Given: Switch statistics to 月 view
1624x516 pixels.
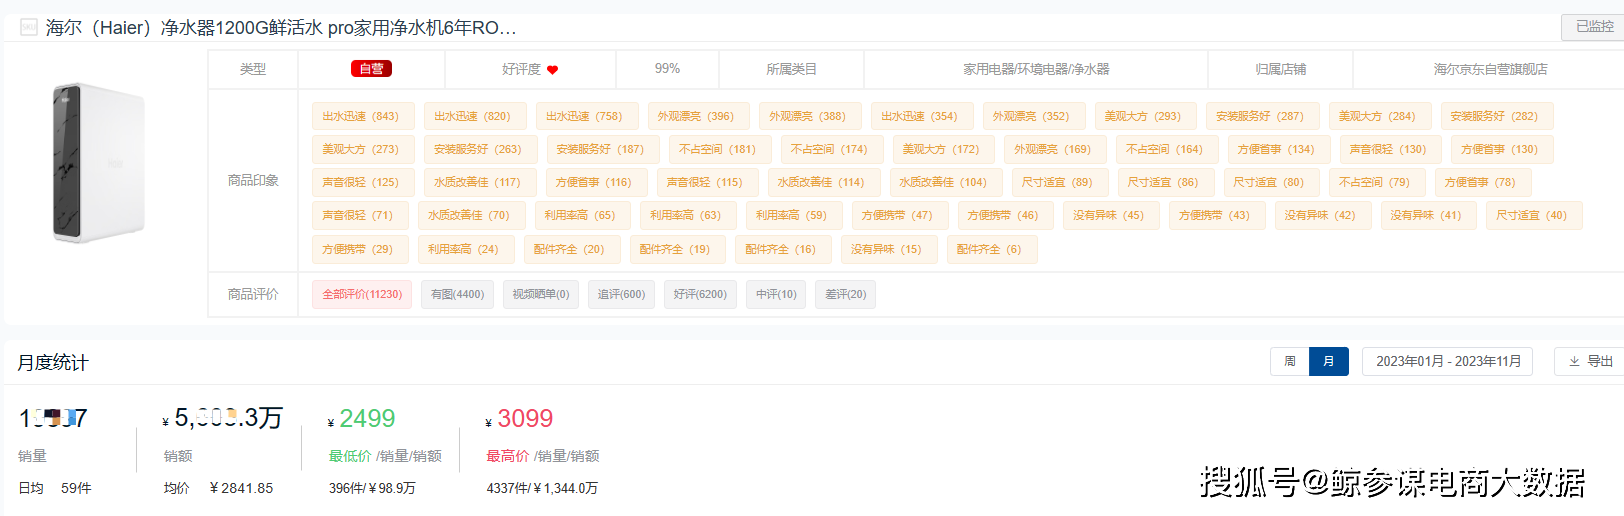Looking at the screenshot, I should tap(1328, 361).
